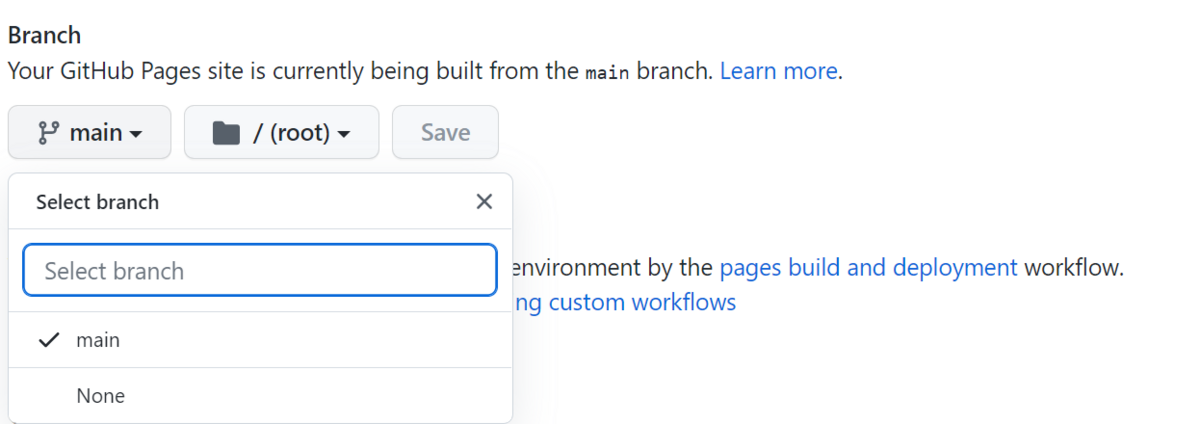Screen dimensions: 1200x424
Task: Open the main branch dropdown
Action: 90,132
